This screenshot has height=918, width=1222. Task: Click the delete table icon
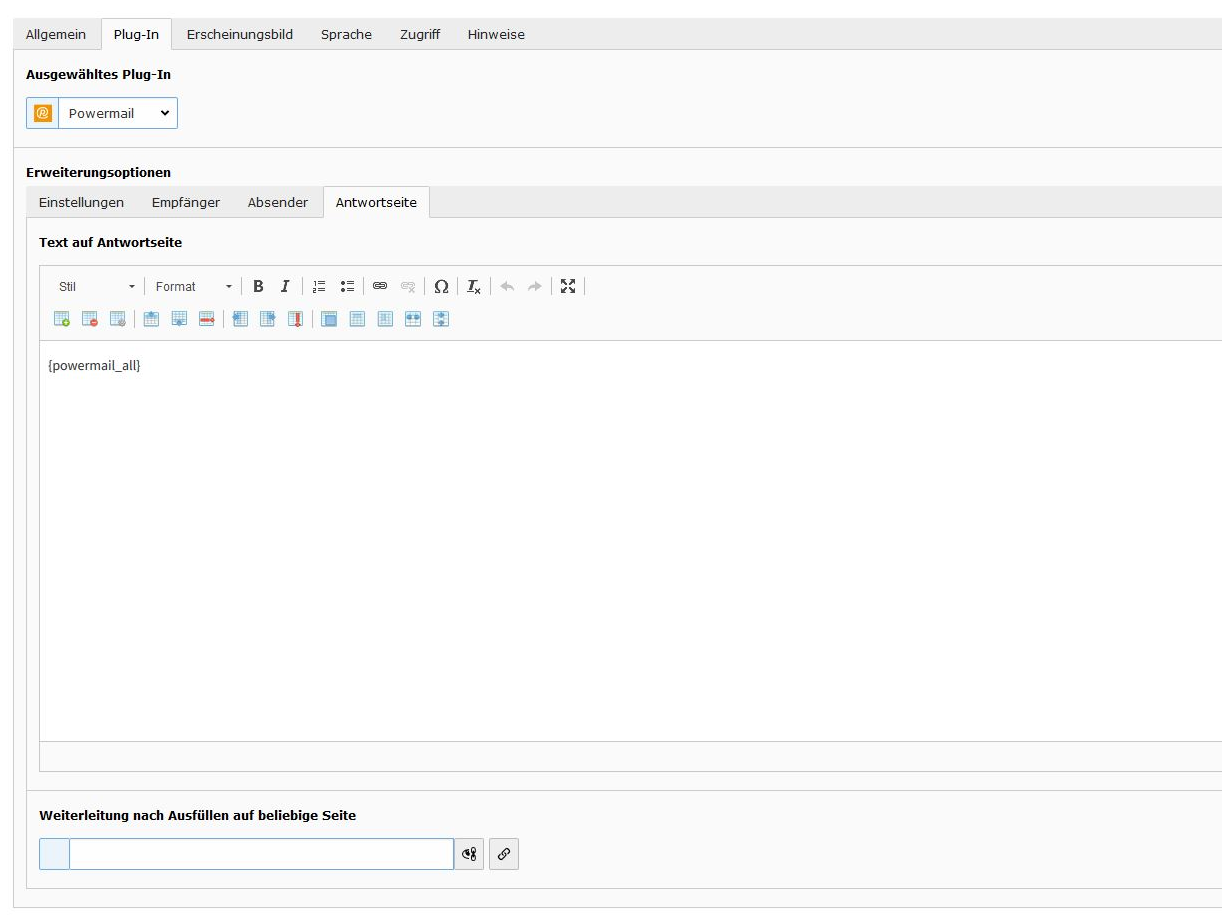[90, 319]
